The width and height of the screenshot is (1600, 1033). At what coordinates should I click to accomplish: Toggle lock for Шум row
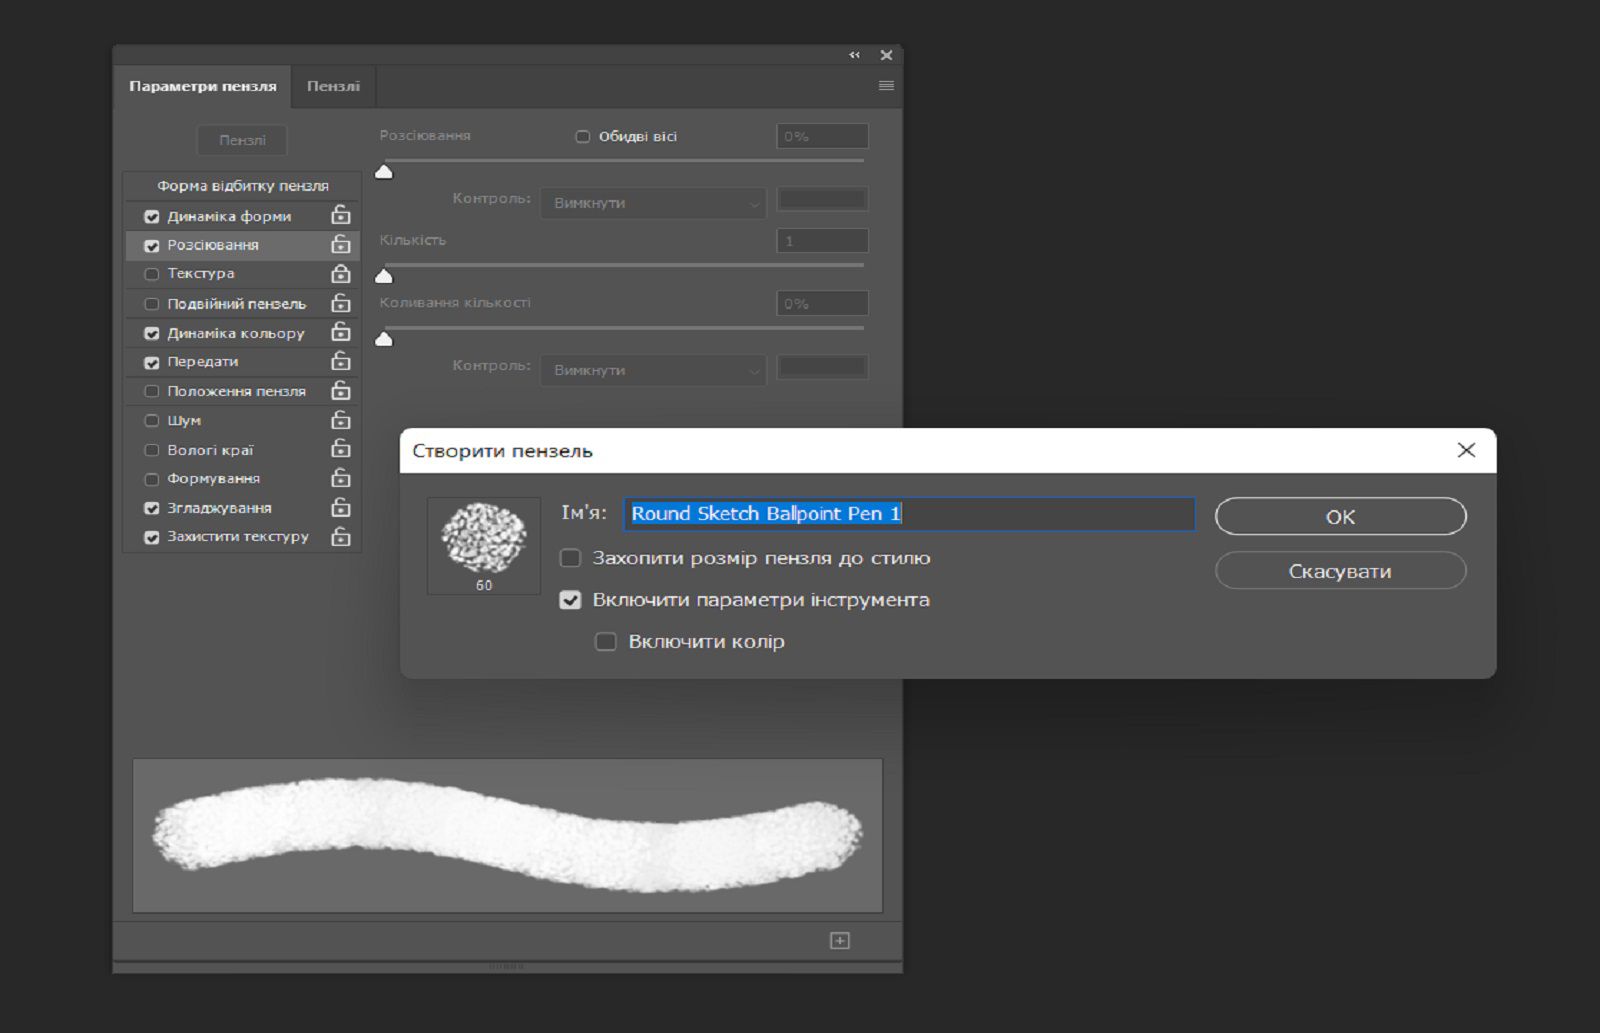coord(341,420)
